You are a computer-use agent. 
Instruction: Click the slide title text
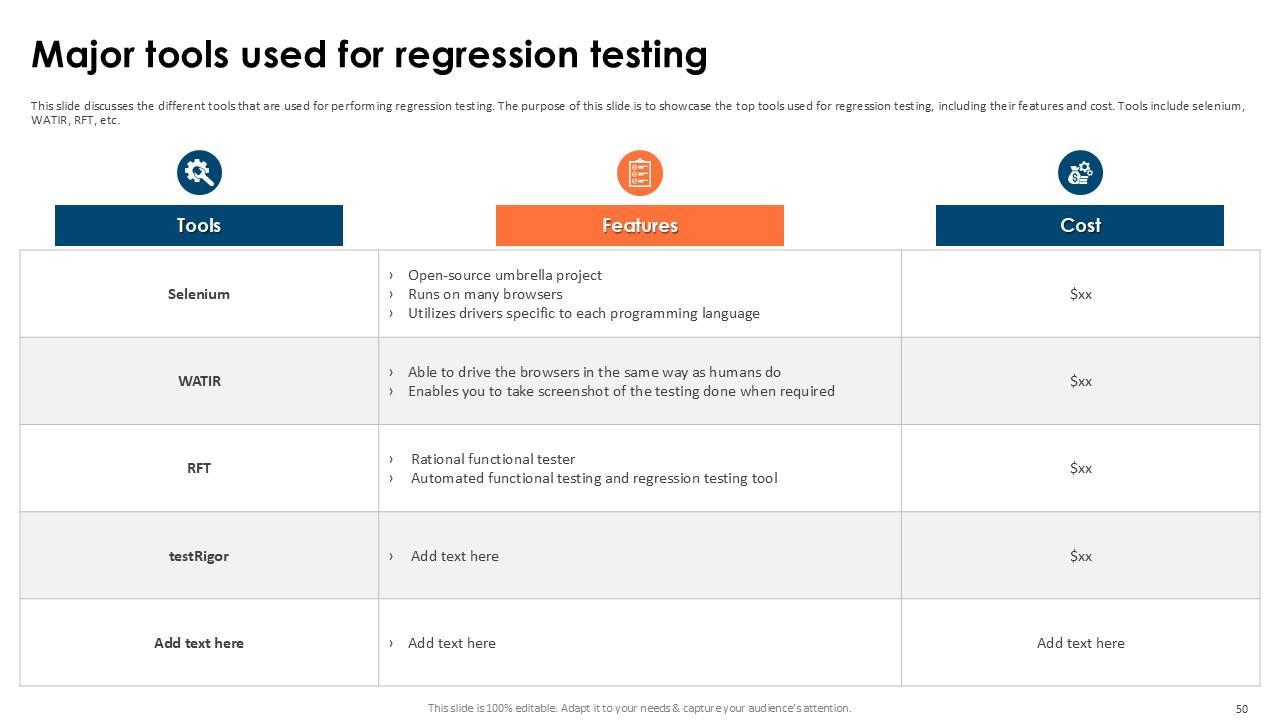tap(369, 54)
